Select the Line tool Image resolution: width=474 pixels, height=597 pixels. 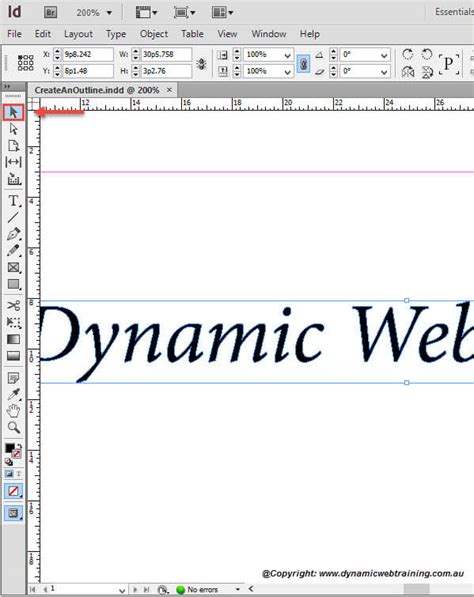click(x=13, y=217)
